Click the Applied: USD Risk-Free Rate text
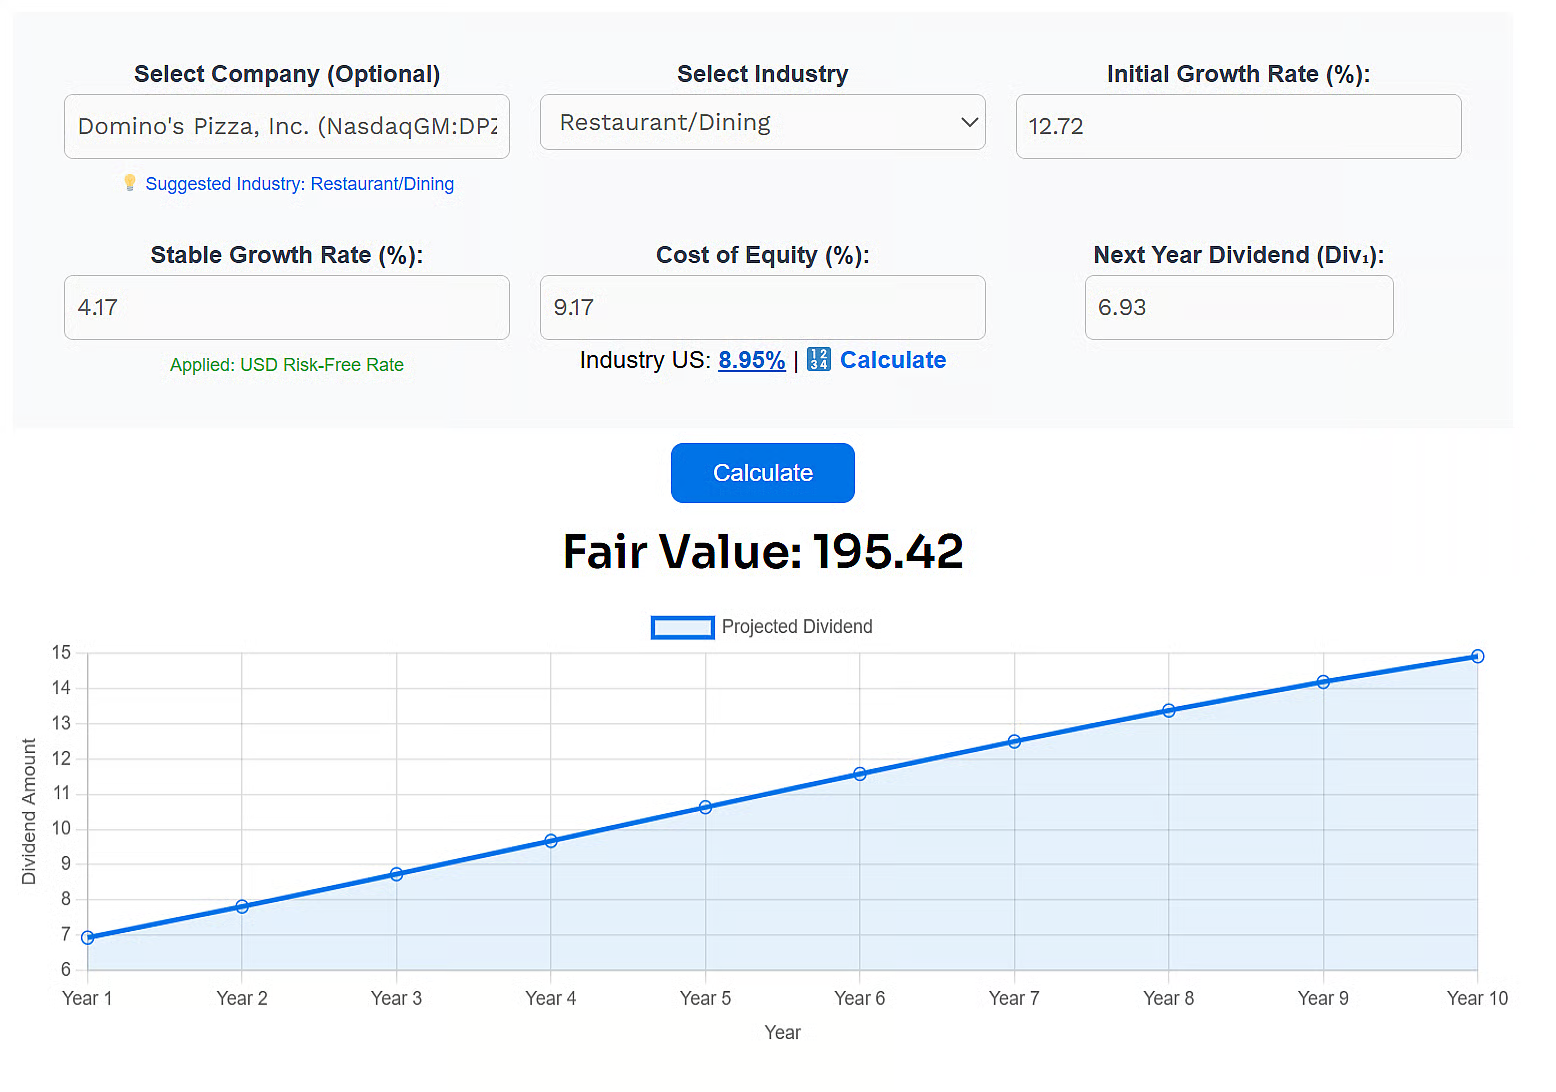This screenshot has width=1556, height=1092. tap(286, 365)
